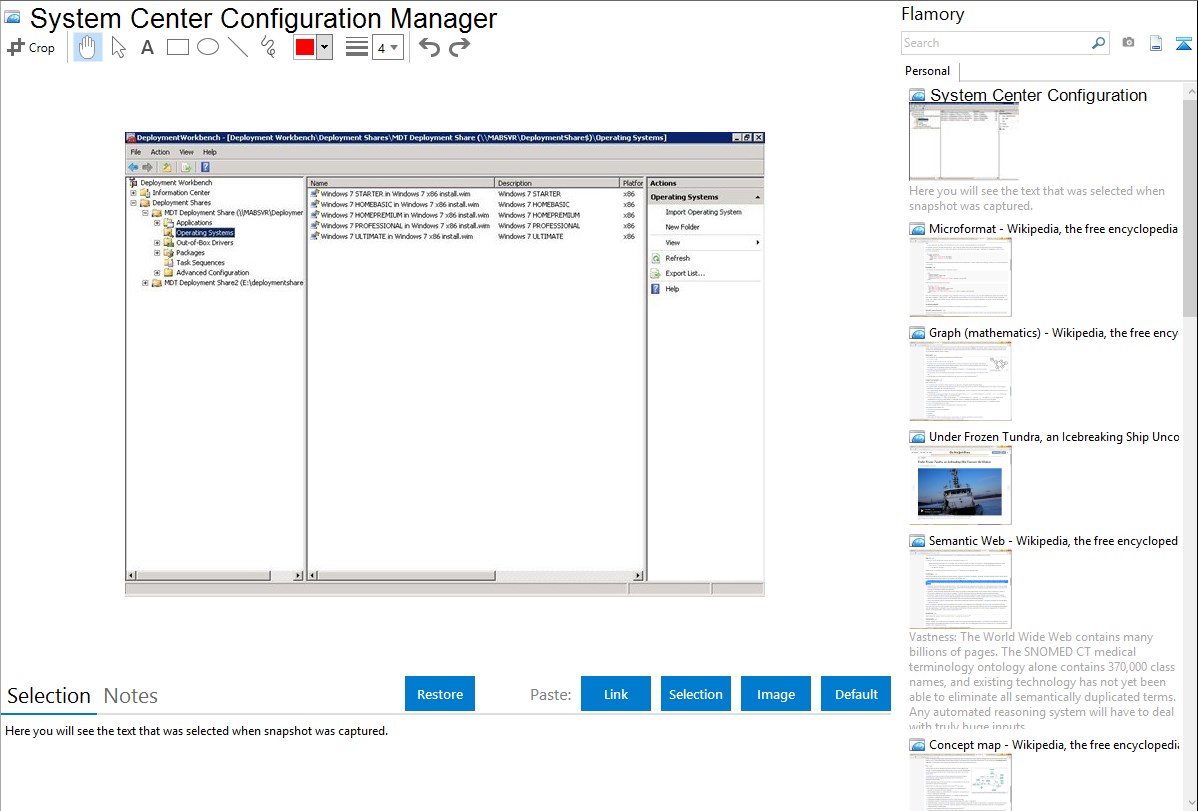Choose the text annotation tool
The image size is (1198, 811).
click(x=147, y=47)
